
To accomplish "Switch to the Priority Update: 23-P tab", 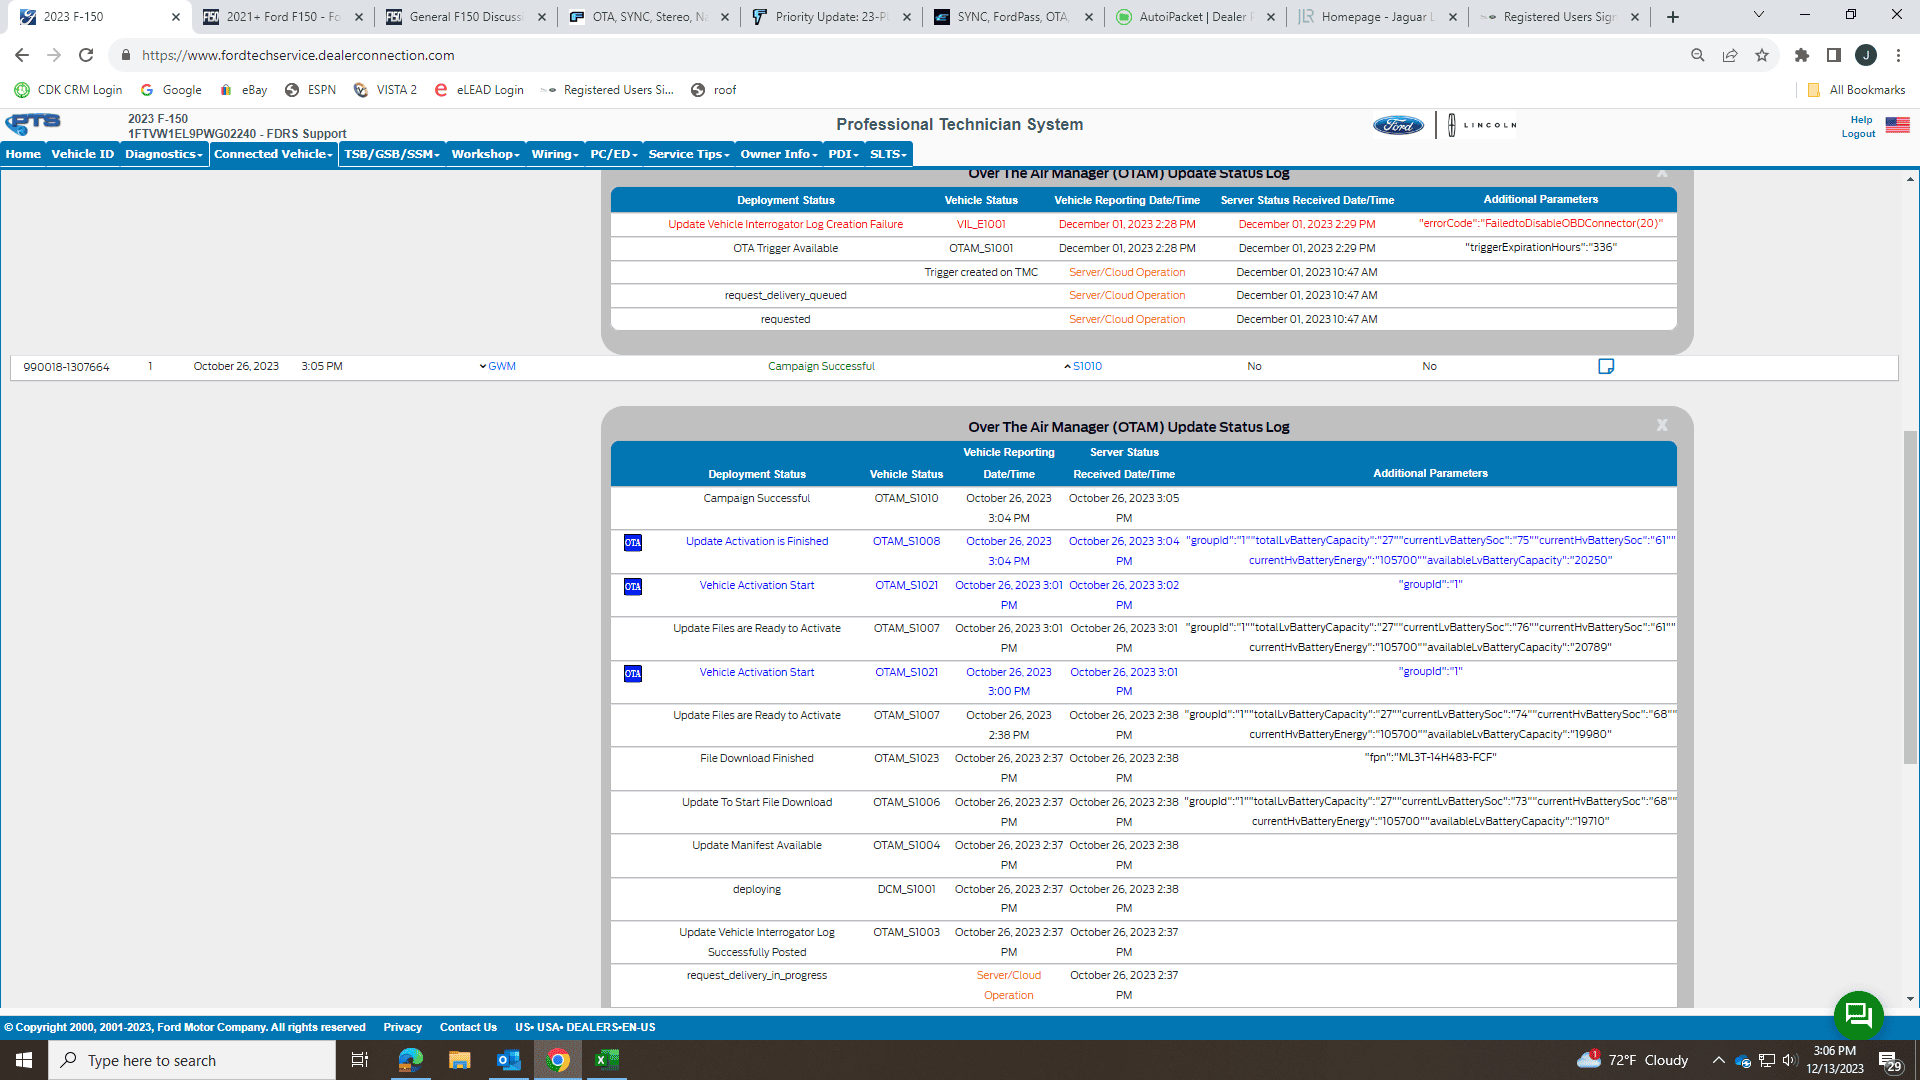I will 832,17.
